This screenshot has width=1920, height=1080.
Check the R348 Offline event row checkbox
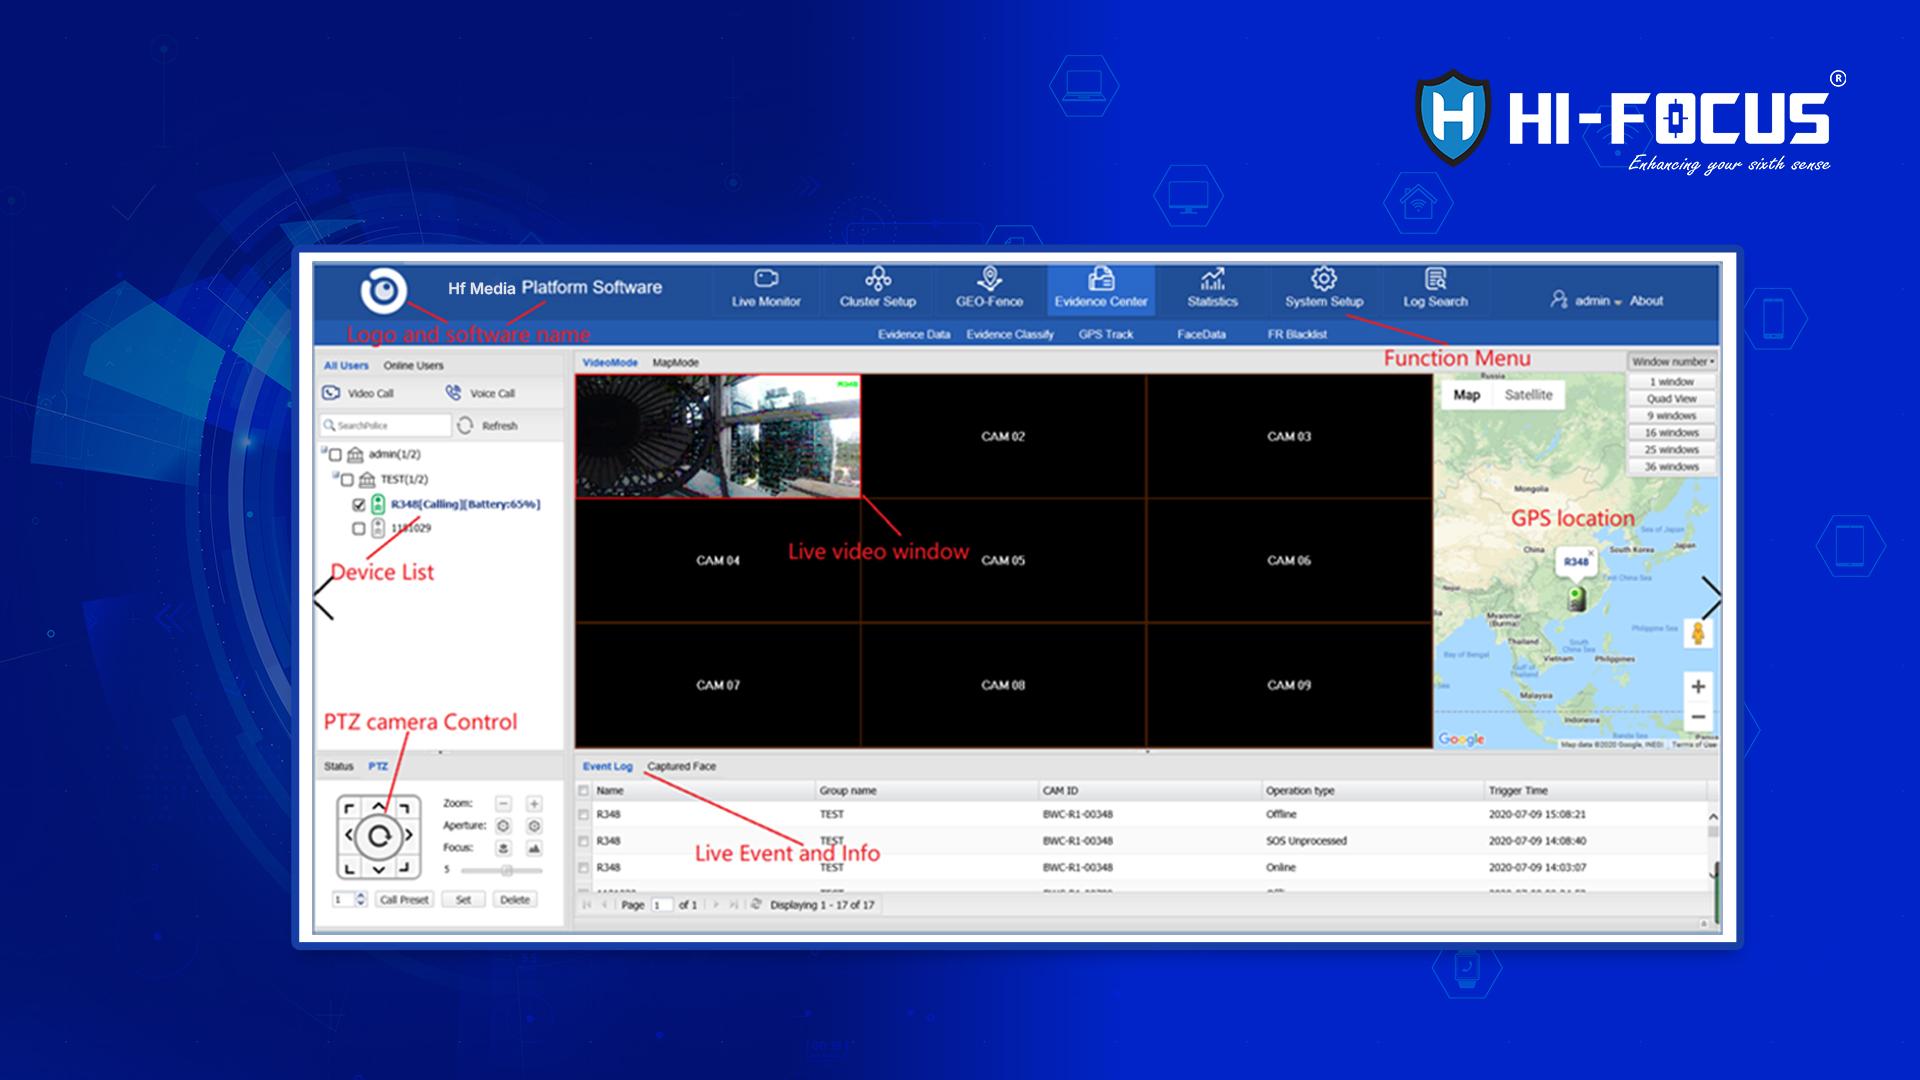pos(584,814)
